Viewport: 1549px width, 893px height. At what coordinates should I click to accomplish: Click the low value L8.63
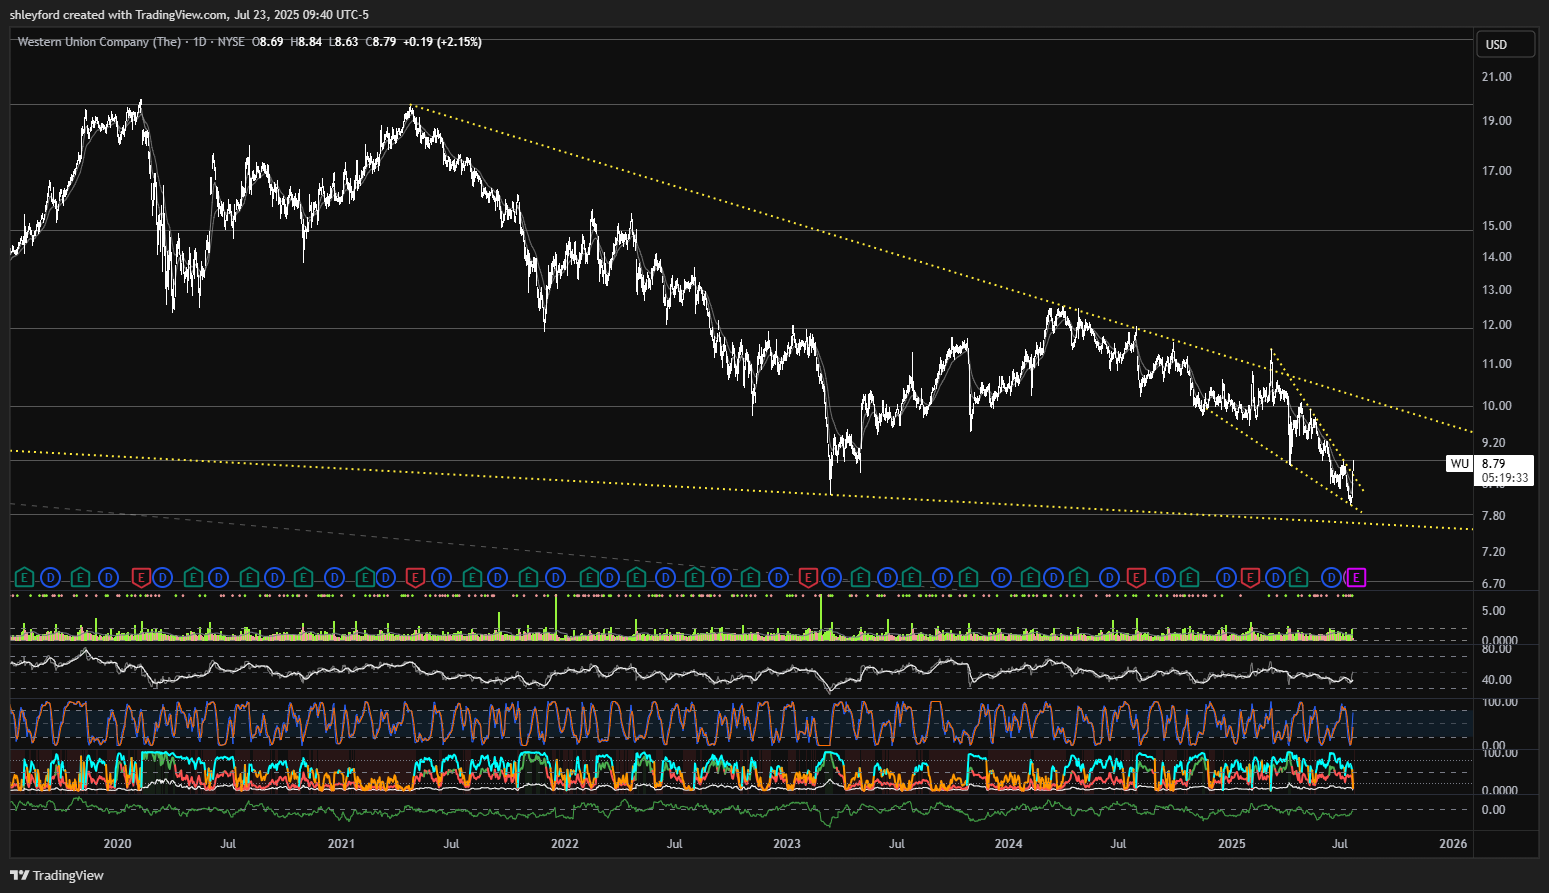click(x=344, y=42)
